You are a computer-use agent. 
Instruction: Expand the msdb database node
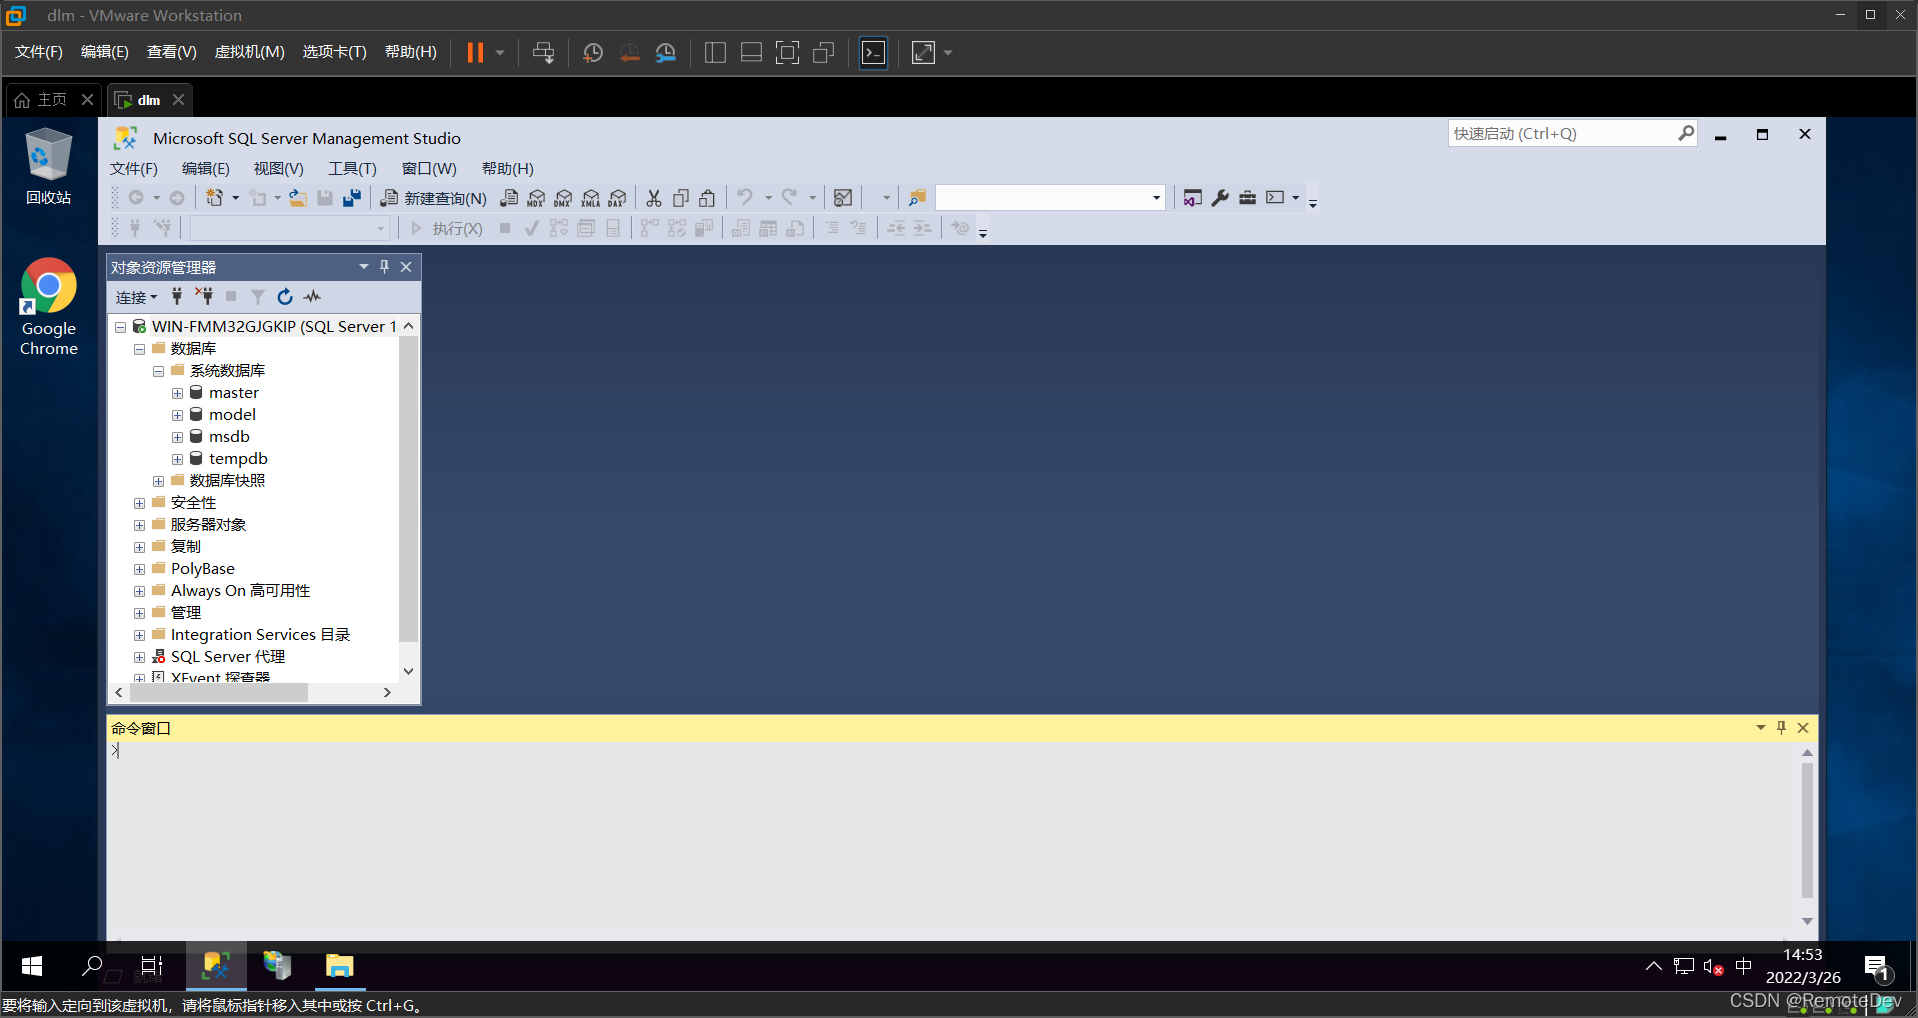[177, 437]
